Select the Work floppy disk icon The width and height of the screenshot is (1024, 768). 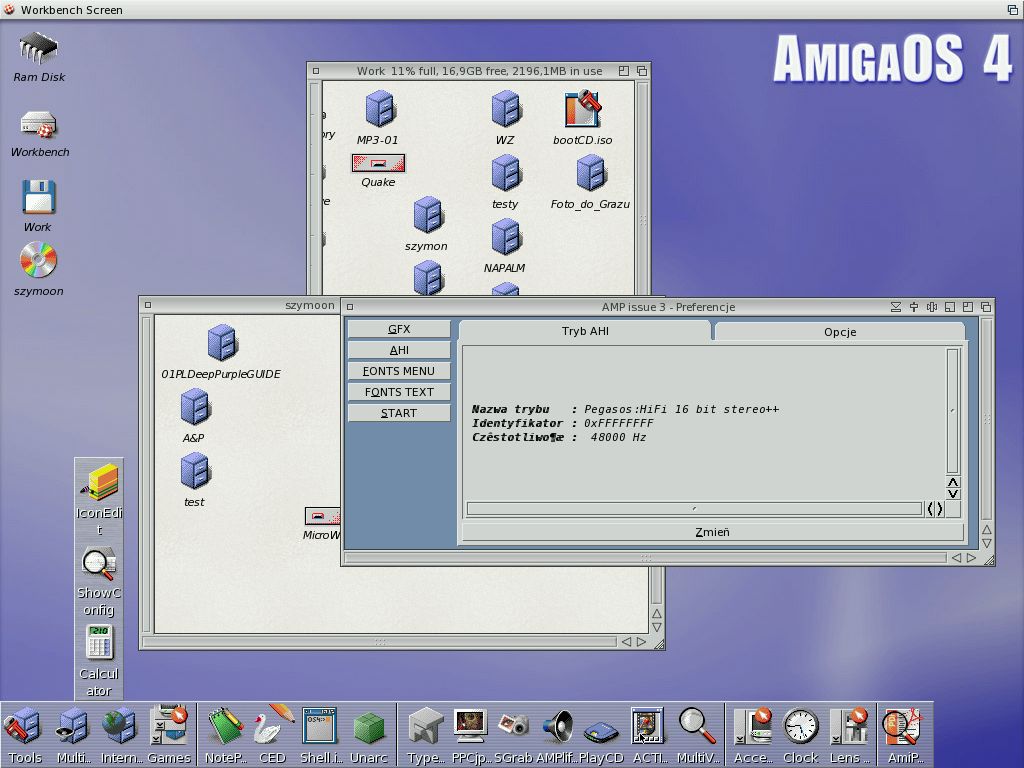coord(39,206)
